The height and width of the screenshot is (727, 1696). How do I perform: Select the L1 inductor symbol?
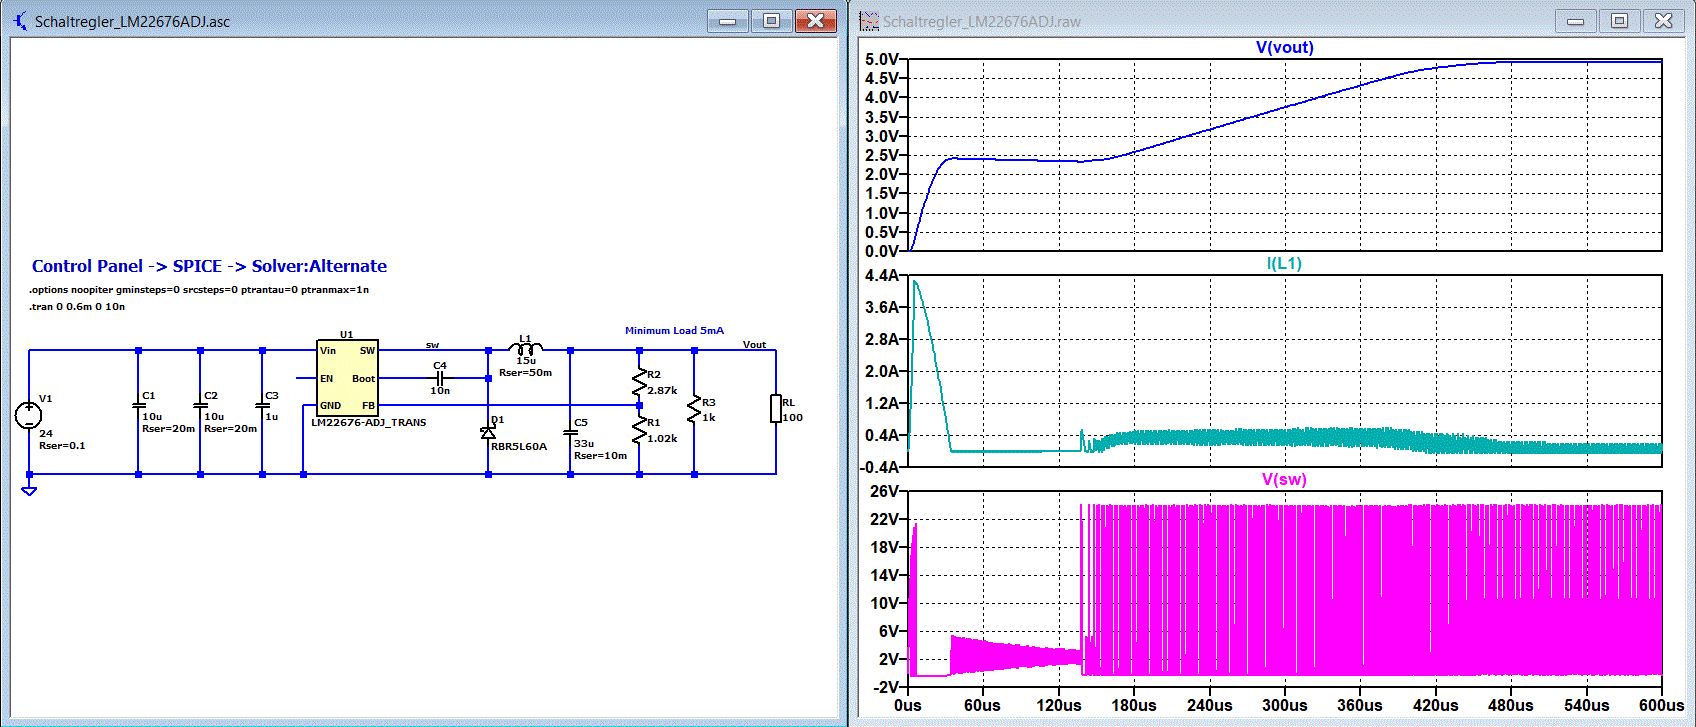525,349
